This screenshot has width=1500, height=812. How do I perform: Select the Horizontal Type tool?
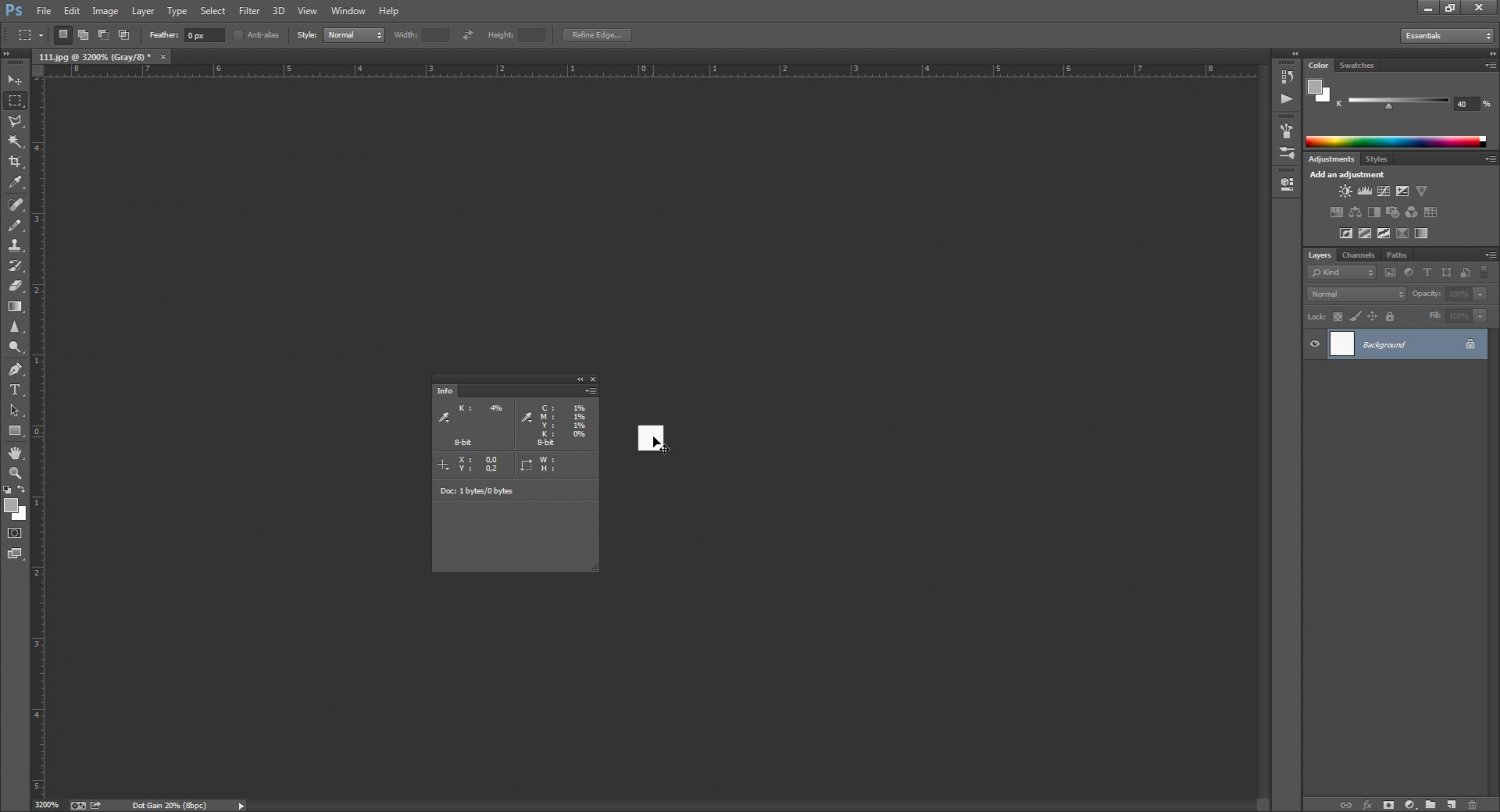[15, 390]
